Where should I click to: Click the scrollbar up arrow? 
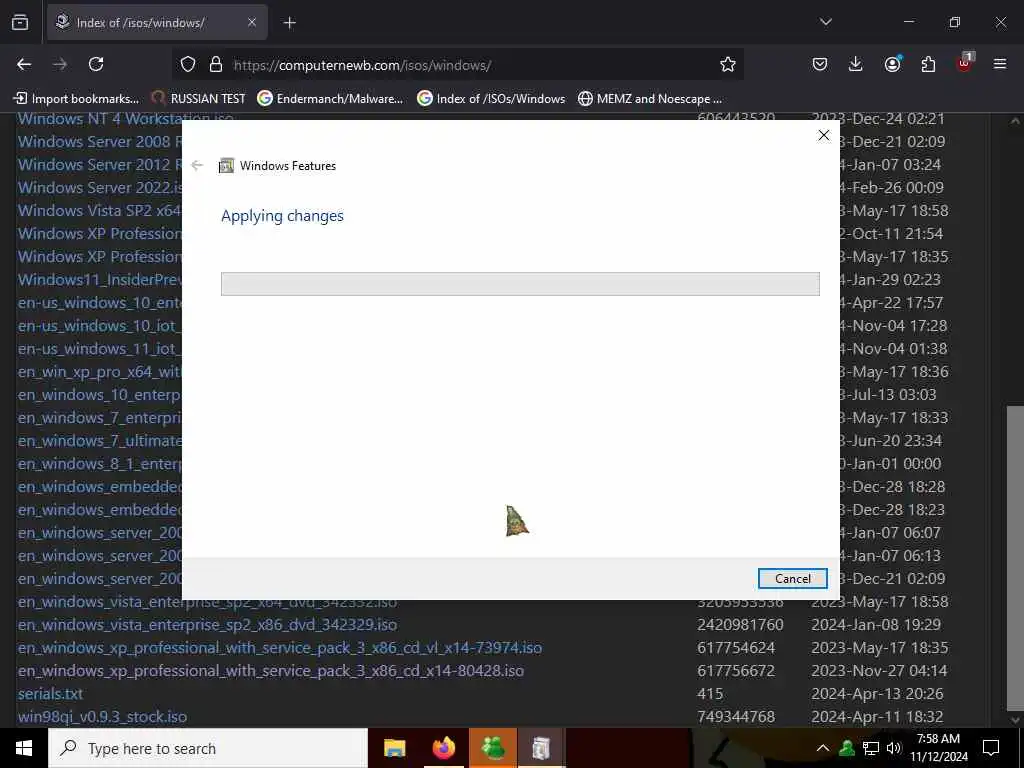(1015, 121)
